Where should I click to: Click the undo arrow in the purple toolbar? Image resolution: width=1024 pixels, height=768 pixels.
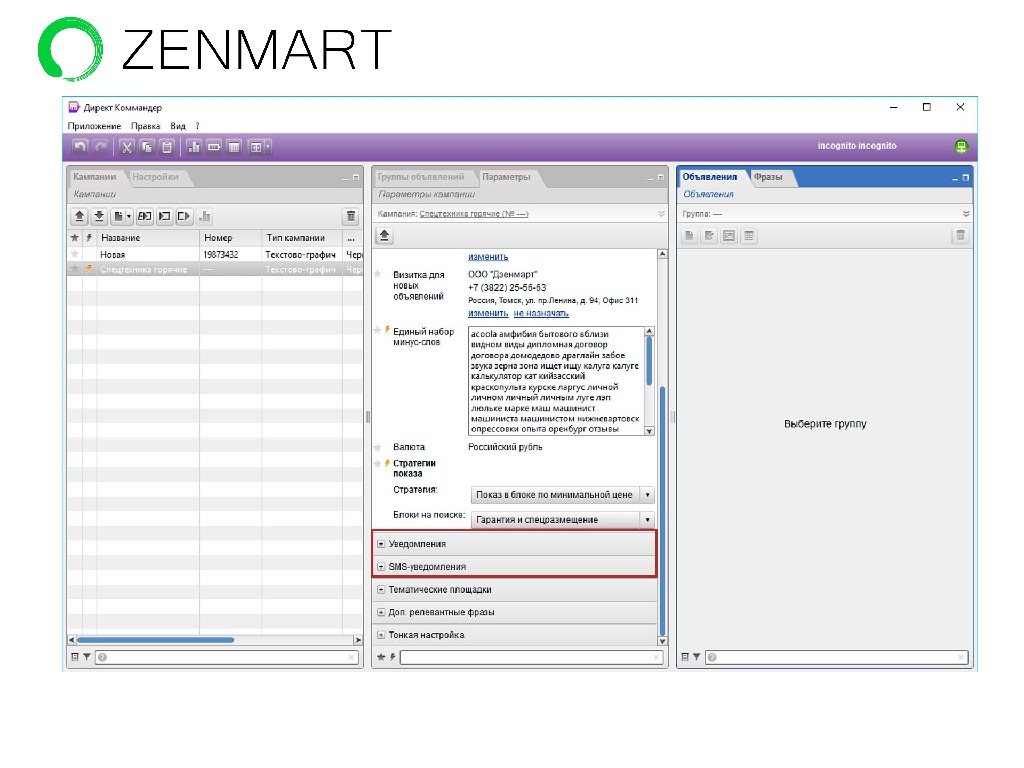click(80, 147)
